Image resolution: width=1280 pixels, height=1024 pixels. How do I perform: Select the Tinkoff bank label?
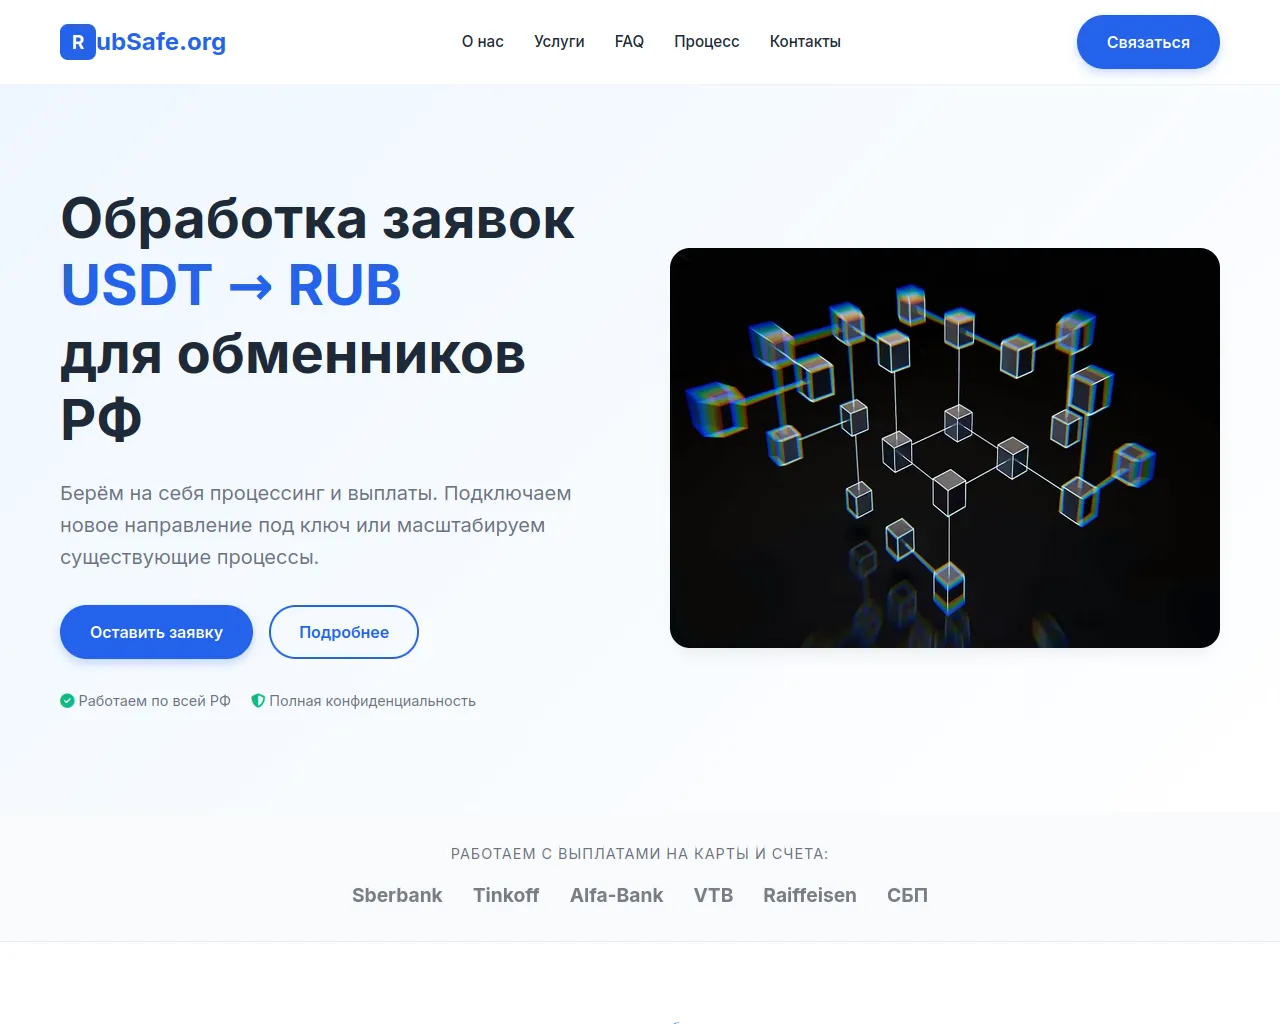(506, 895)
